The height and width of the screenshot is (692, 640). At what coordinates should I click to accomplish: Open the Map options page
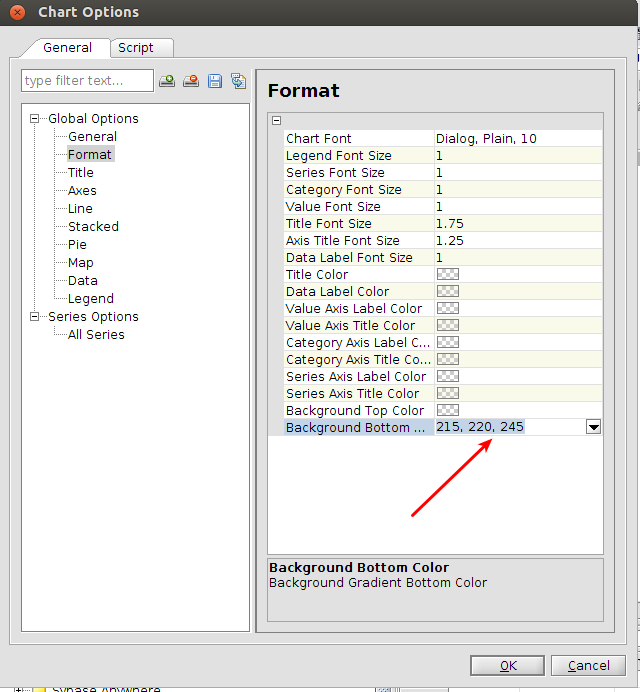(x=81, y=263)
